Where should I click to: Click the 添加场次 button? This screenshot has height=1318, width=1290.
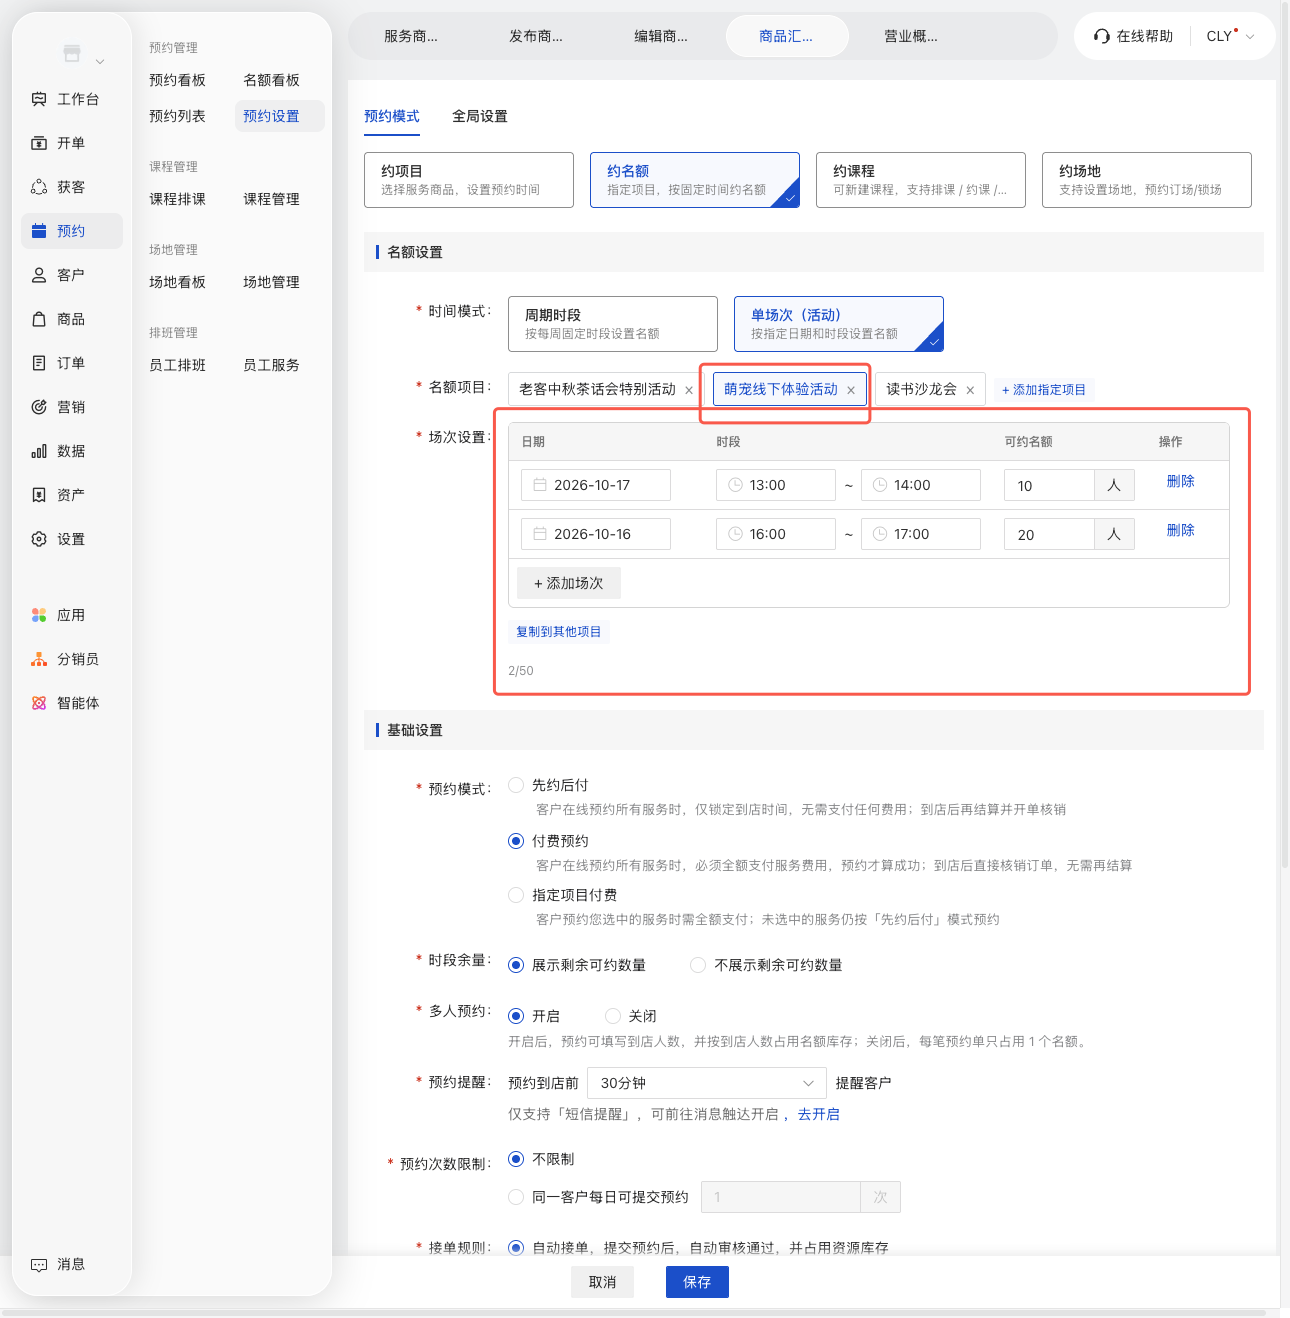coord(569,583)
